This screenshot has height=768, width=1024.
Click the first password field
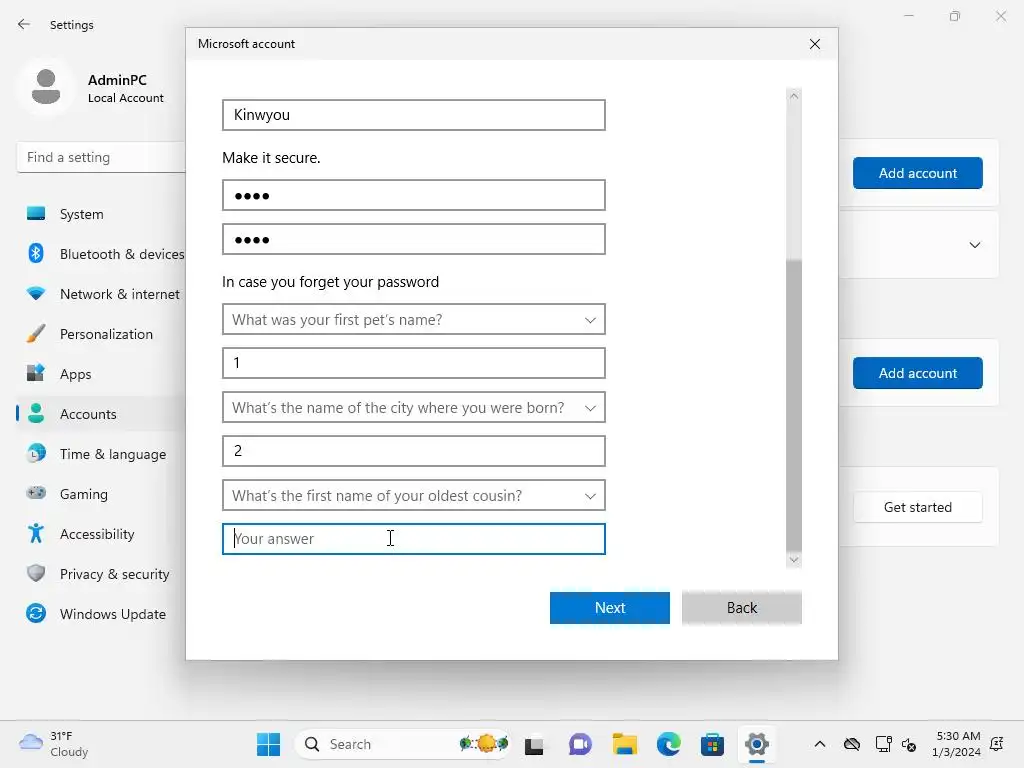pos(413,195)
